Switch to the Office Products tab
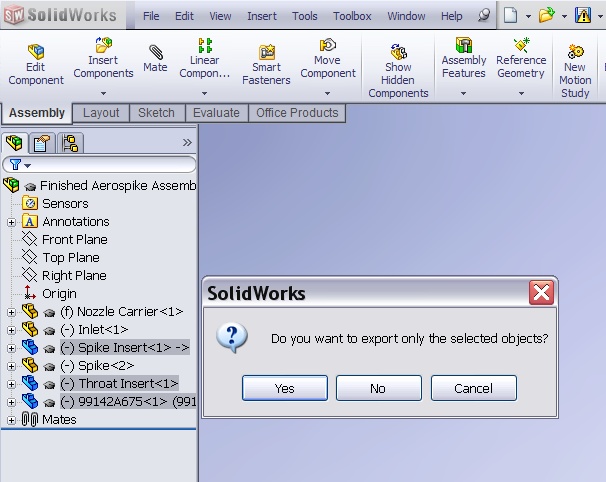The width and height of the screenshot is (606, 482). tap(297, 113)
